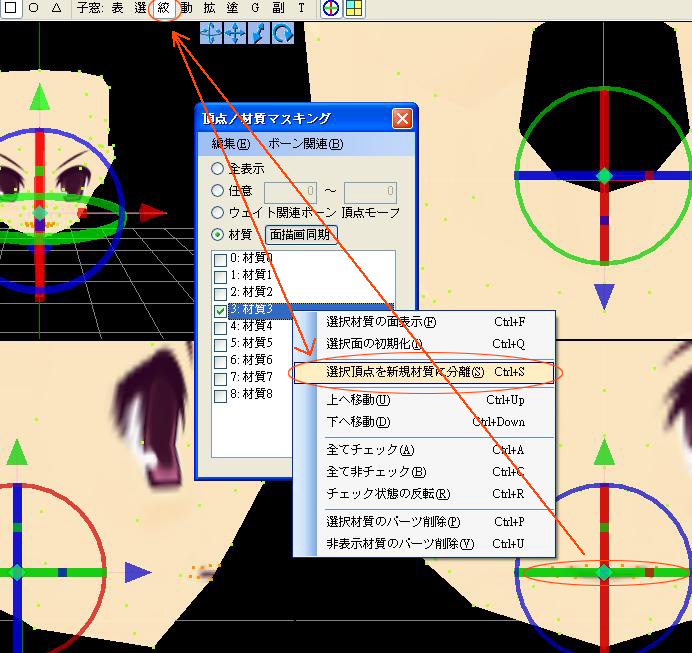Choose 選択面の初期化 from context menu
This screenshot has height=653, width=692.
click(424, 344)
